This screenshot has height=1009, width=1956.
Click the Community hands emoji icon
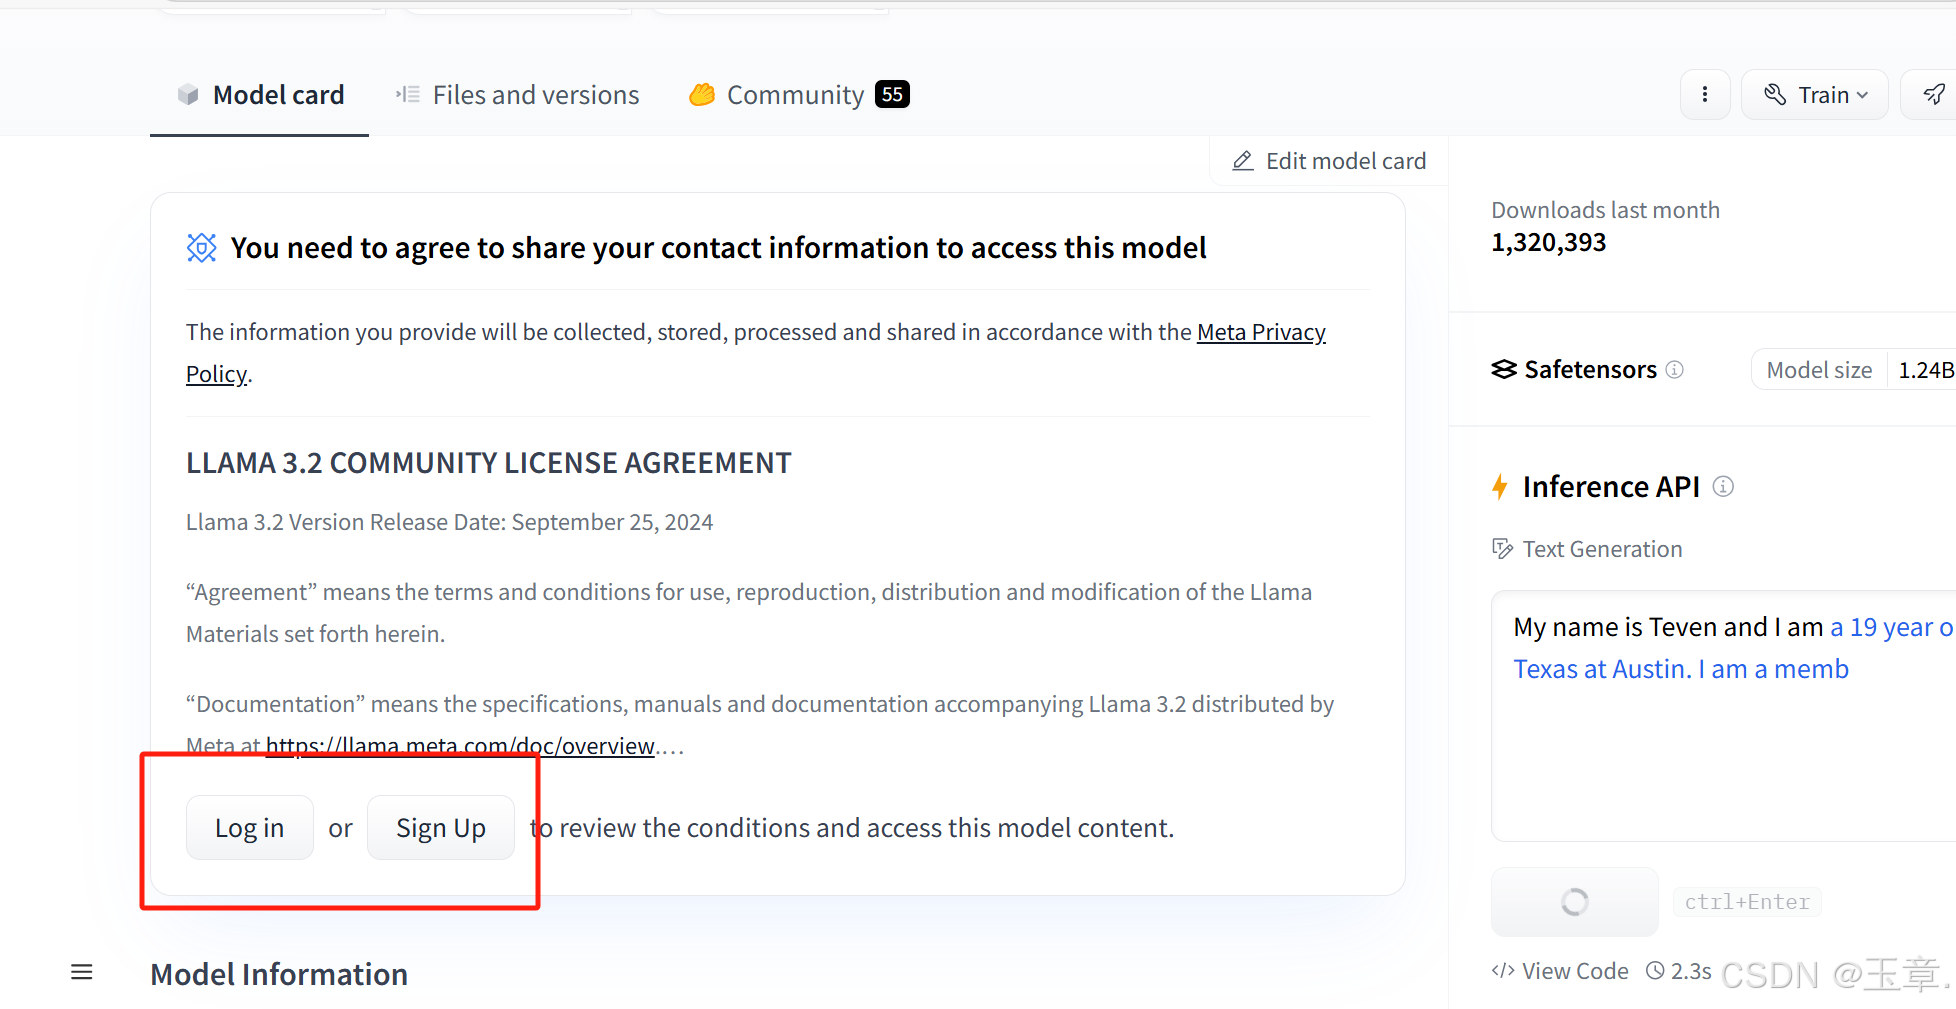pyautogui.click(x=702, y=94)
